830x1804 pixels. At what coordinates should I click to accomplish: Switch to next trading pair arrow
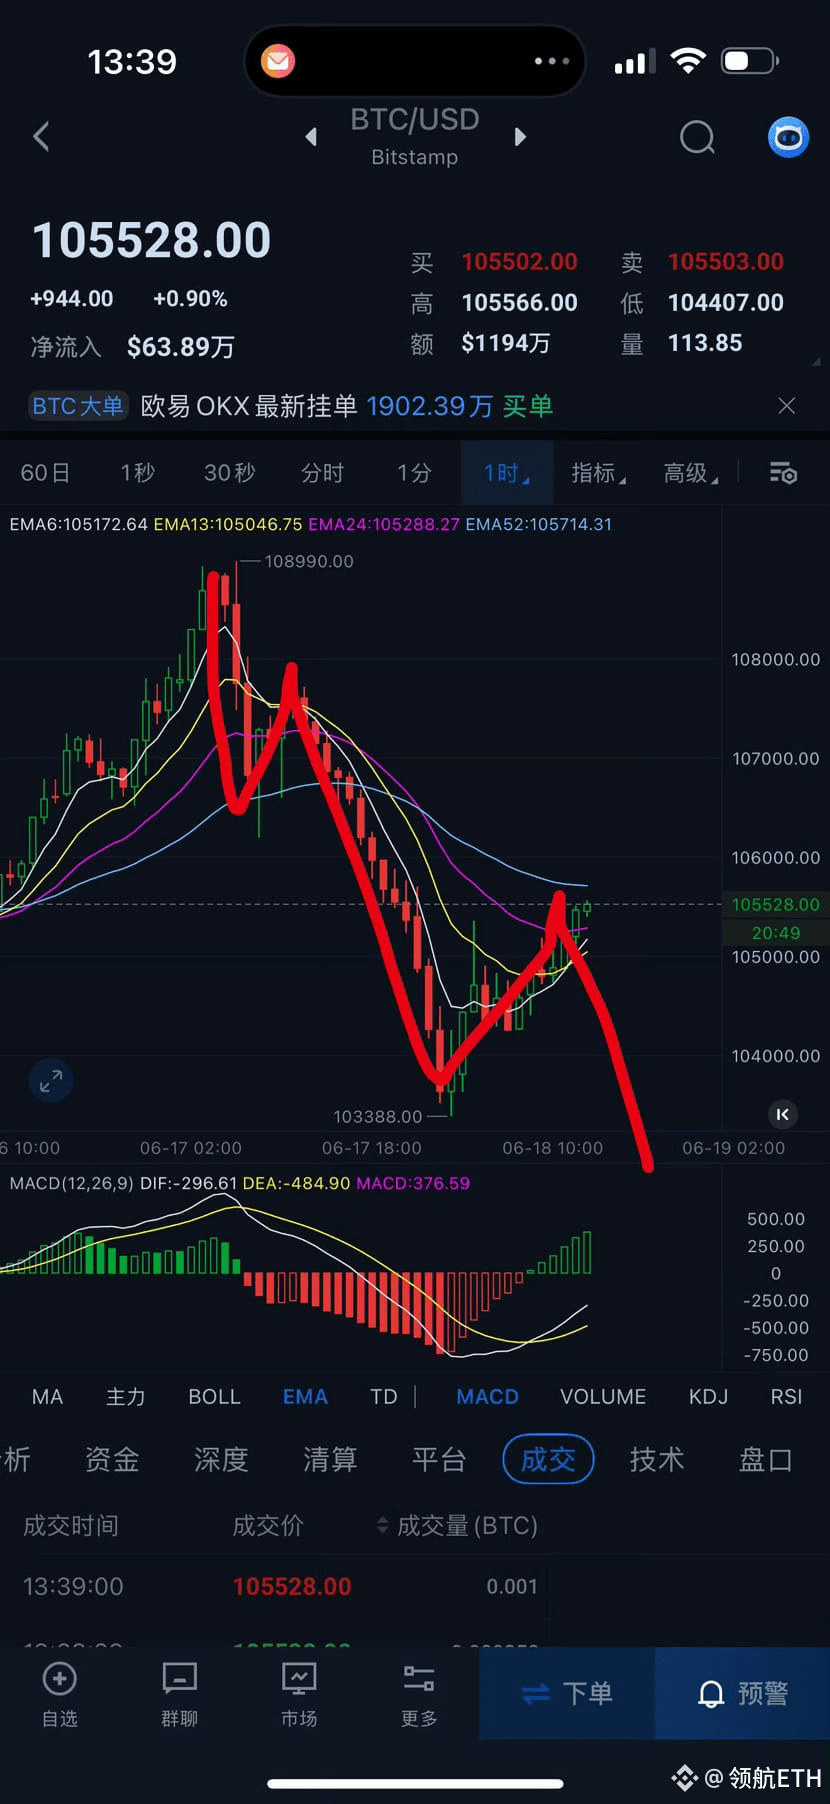pos(519,137)
